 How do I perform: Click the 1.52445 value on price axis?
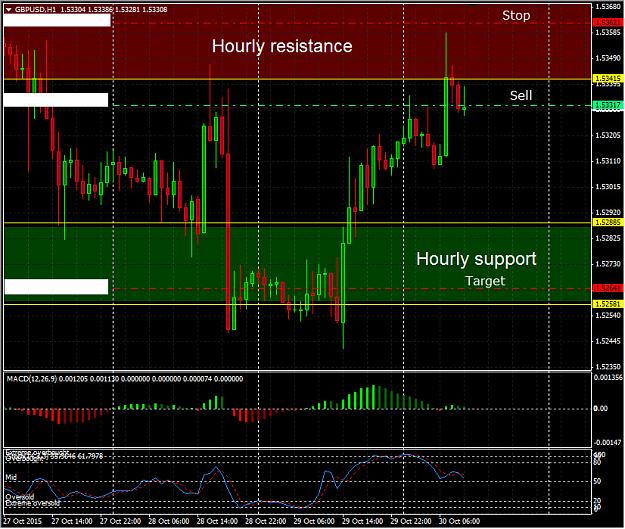pos(608,341)
